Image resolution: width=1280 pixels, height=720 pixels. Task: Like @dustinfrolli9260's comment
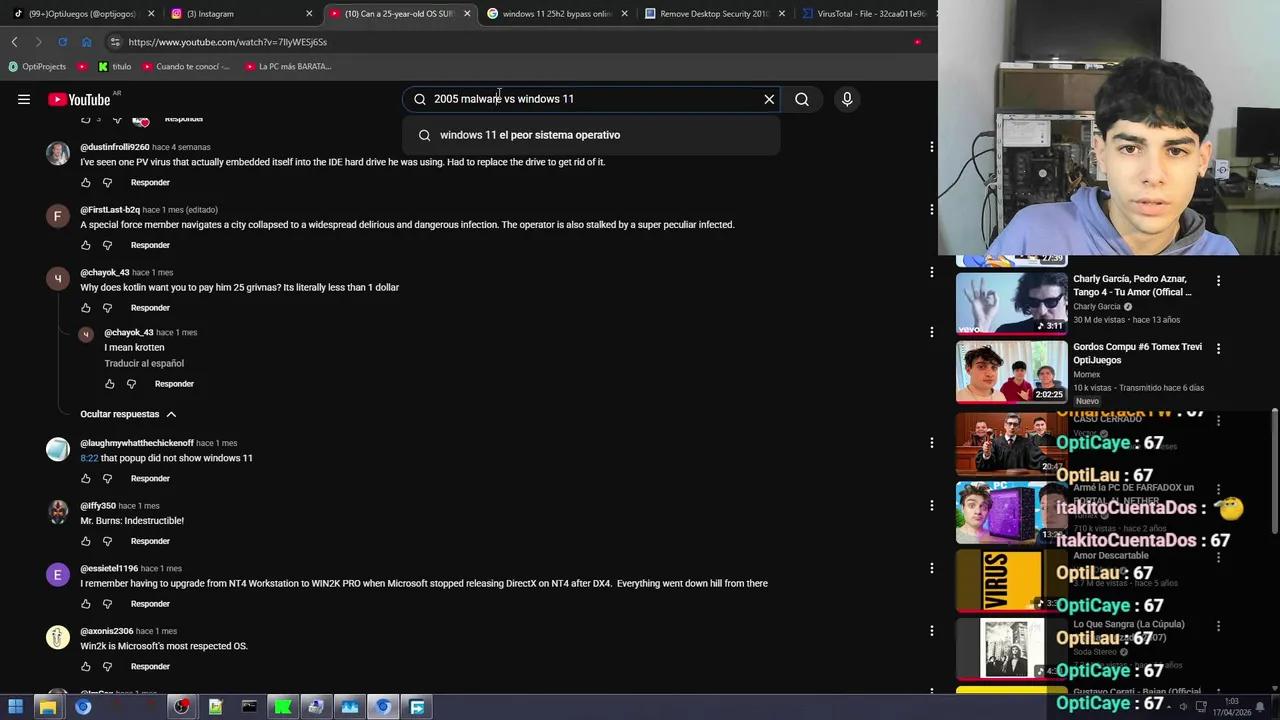86,183
